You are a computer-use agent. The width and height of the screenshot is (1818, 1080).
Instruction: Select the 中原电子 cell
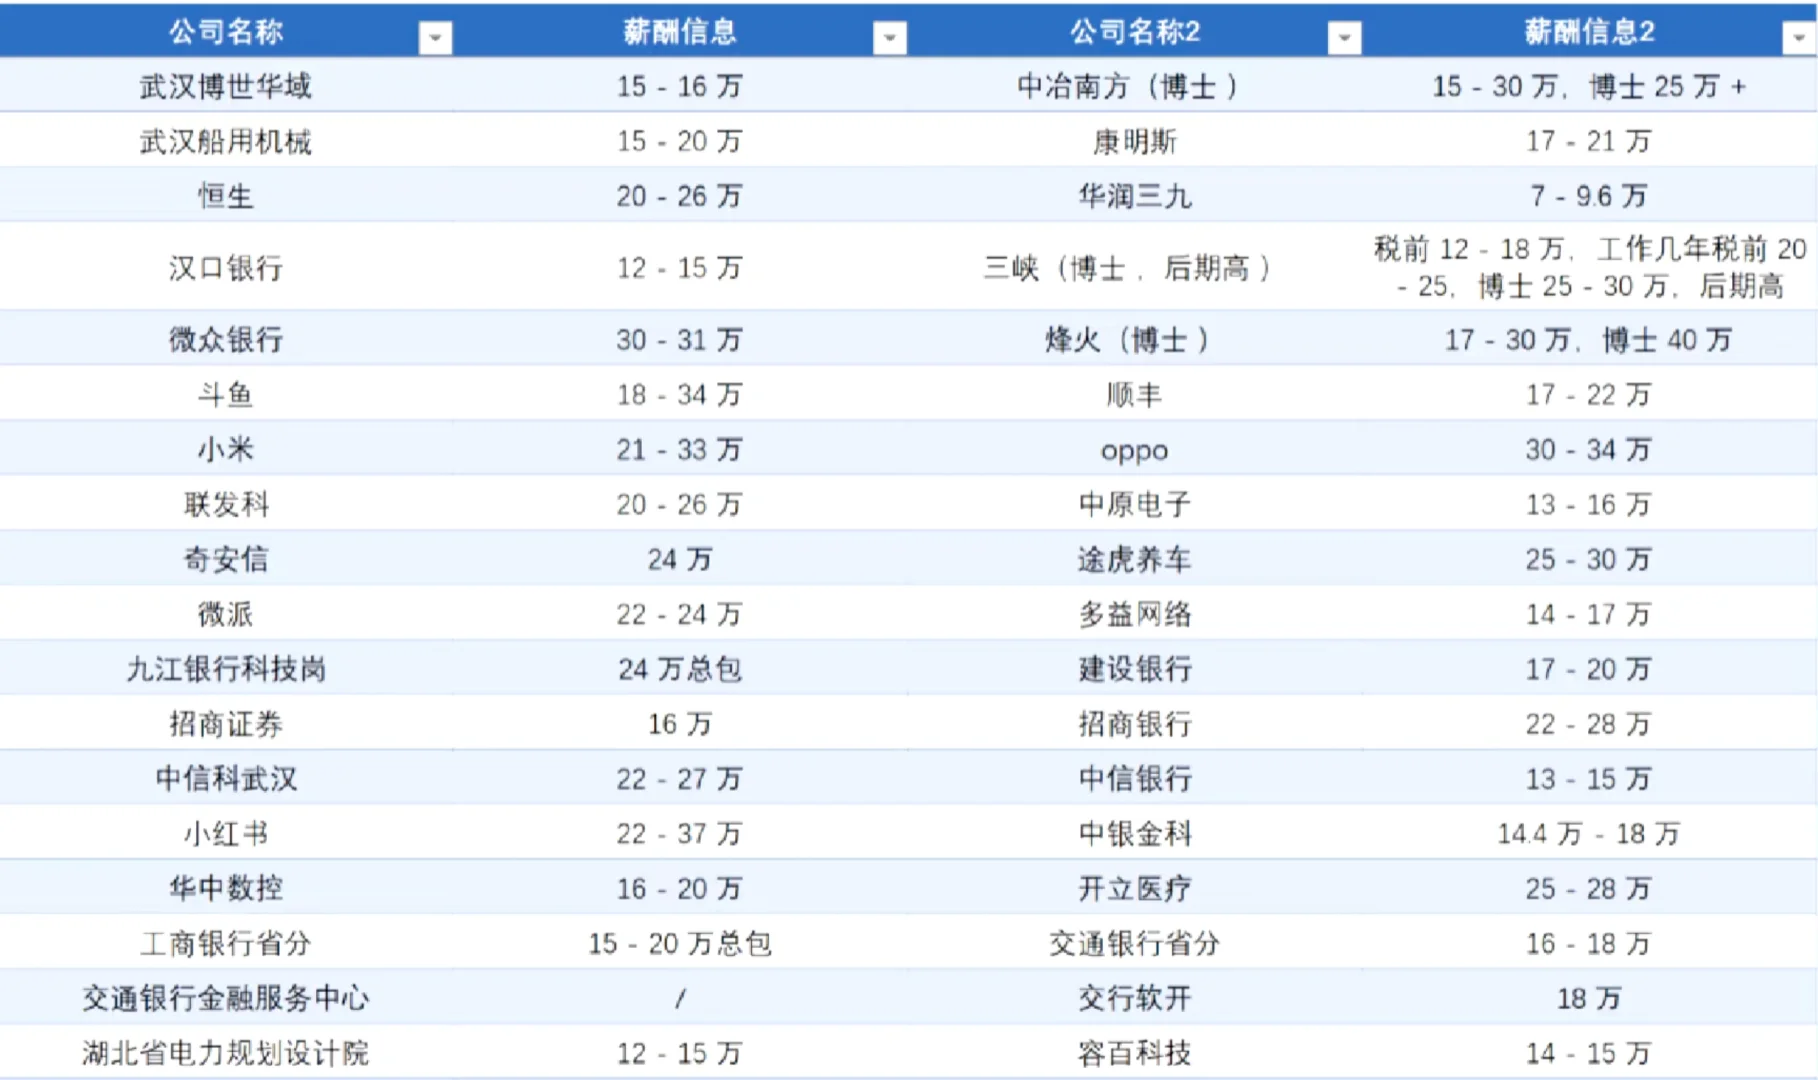[1135, 504]
